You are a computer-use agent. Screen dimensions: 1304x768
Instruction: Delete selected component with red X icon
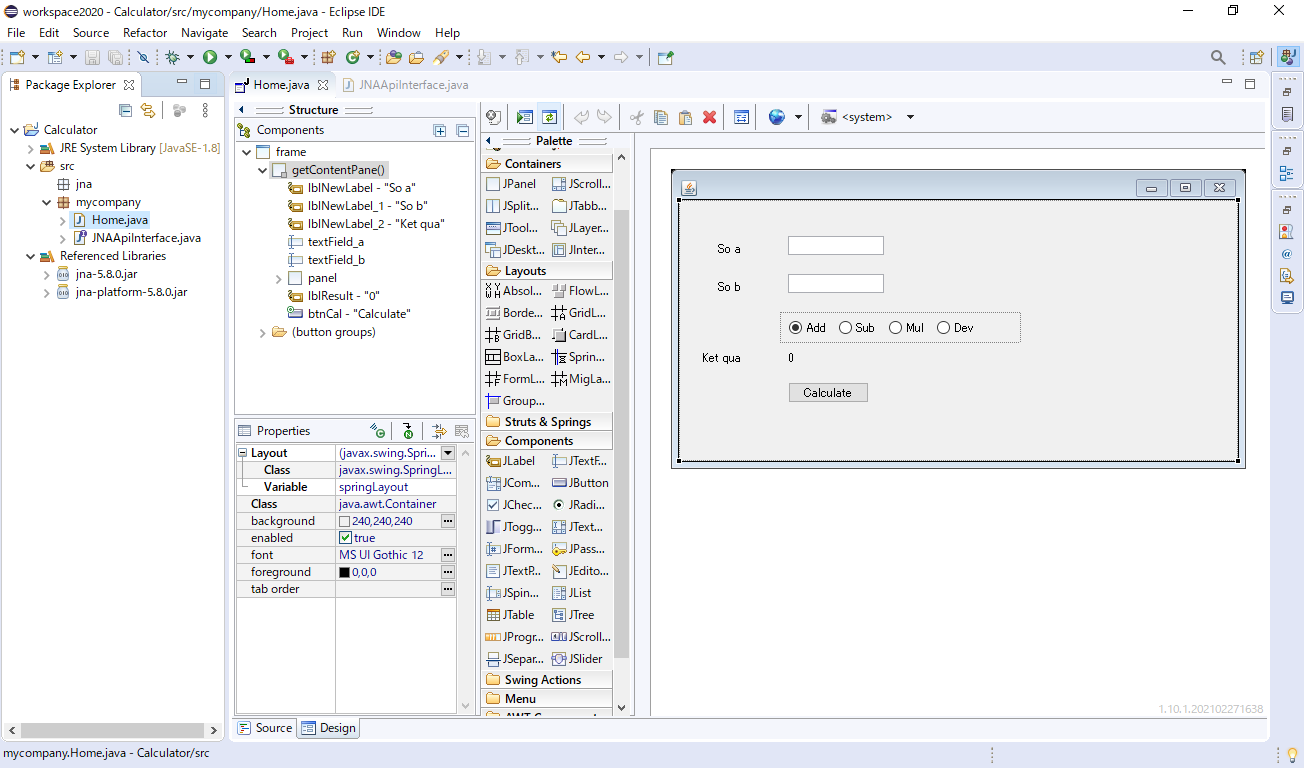[709, 117]
